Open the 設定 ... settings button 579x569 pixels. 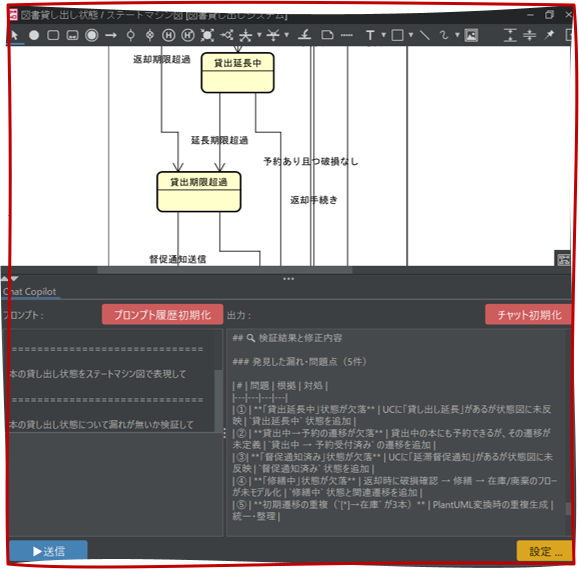(x=545, y=551)
